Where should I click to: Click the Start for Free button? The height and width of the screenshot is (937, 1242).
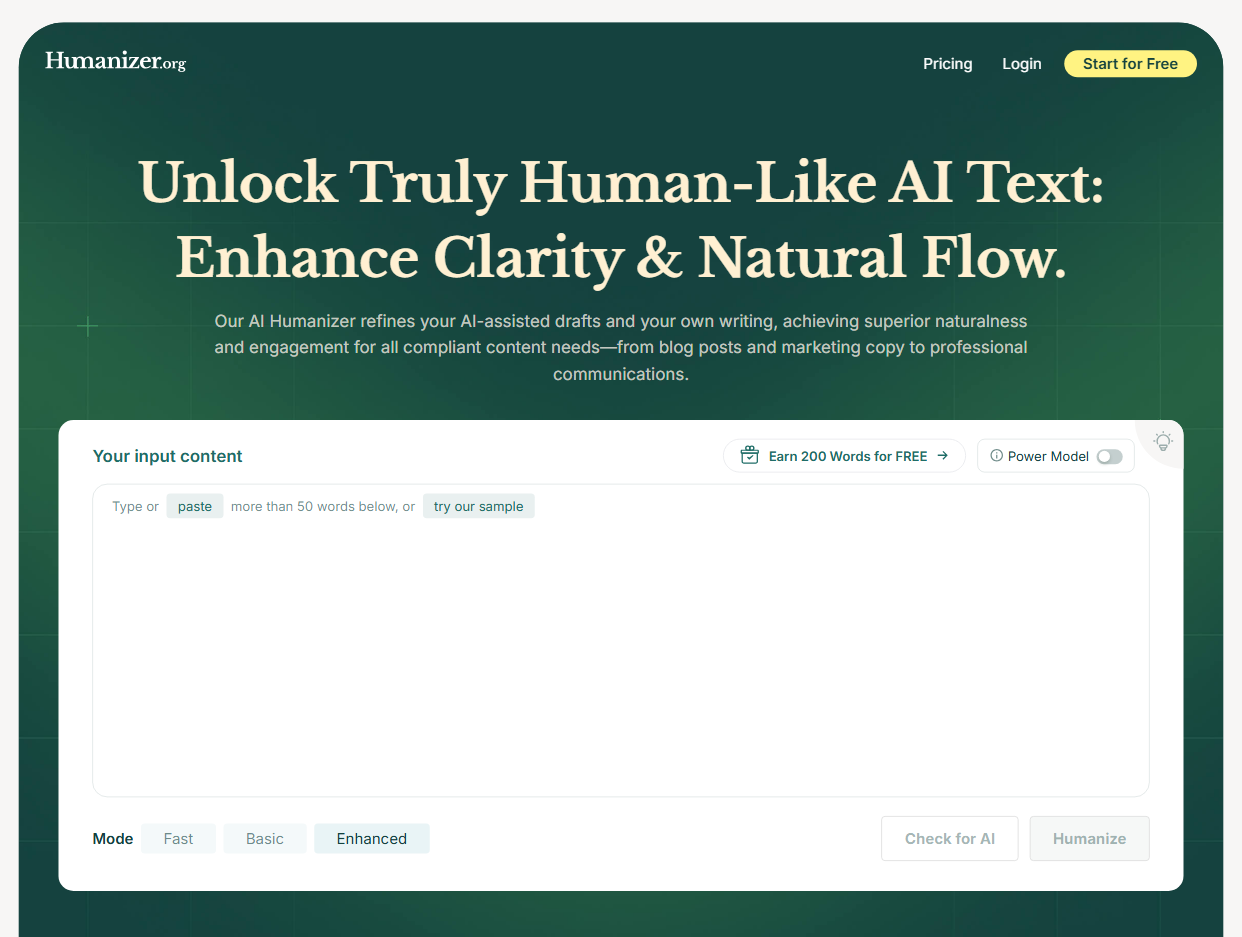pyautogui.click(x=1130, y=63)
